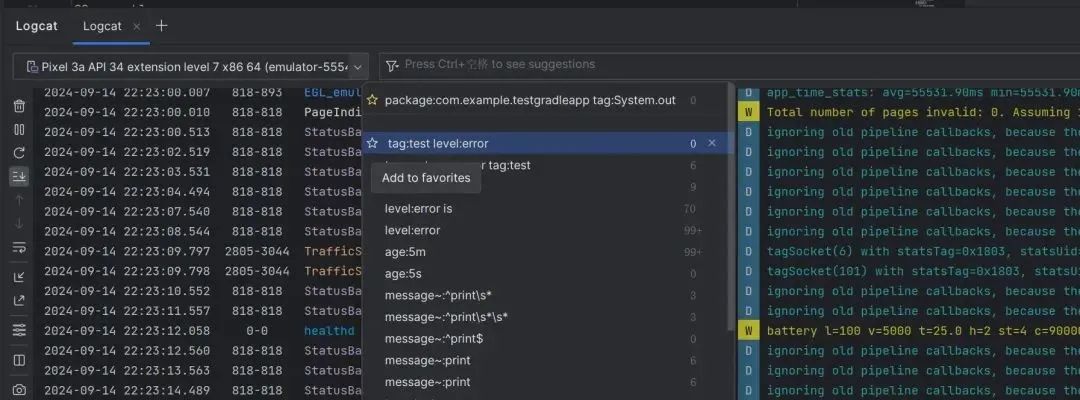
Task: Click the import logs icon
Action: 19,277
